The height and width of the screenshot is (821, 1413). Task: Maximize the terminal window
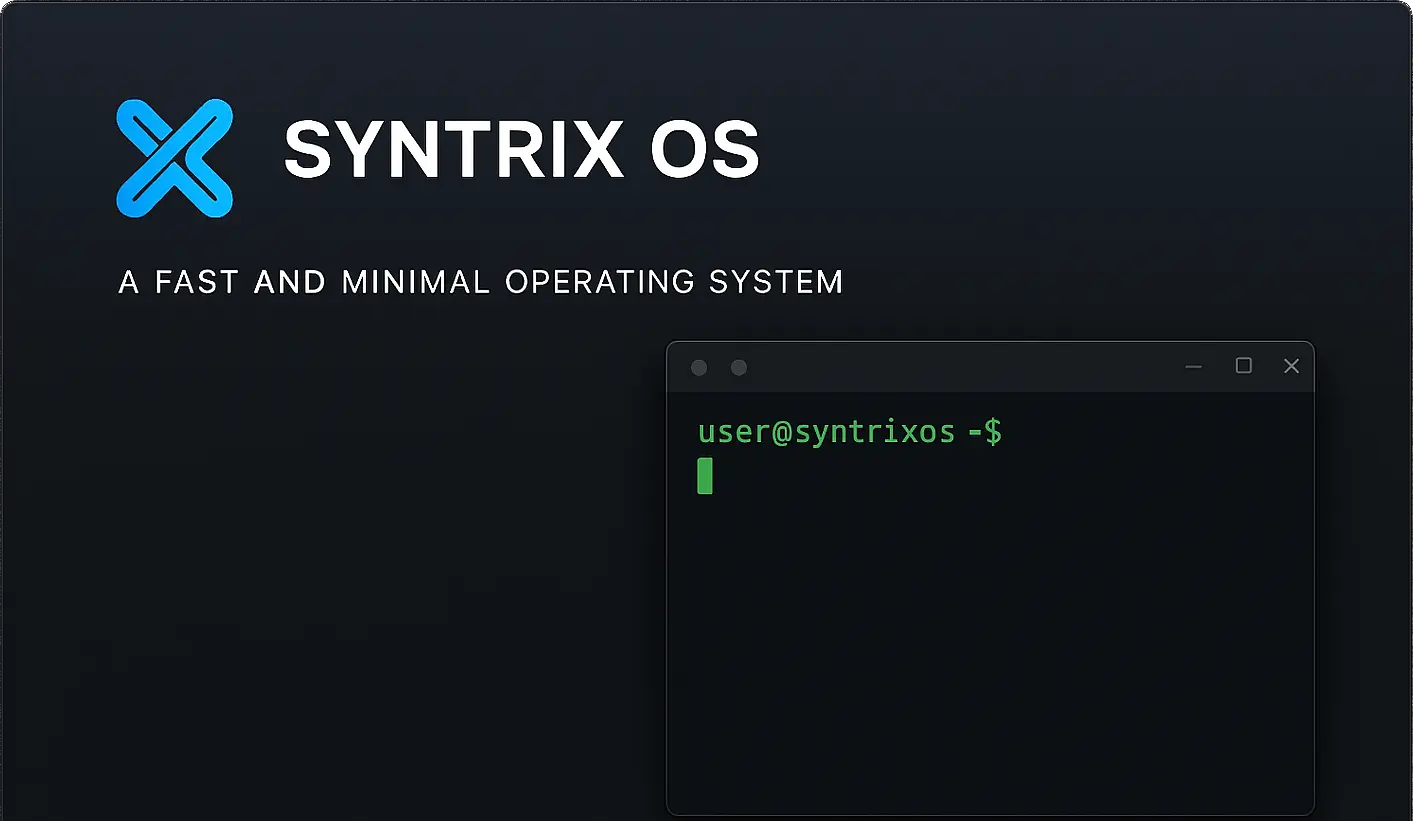pyautogui.click(x=1243, y=366)
